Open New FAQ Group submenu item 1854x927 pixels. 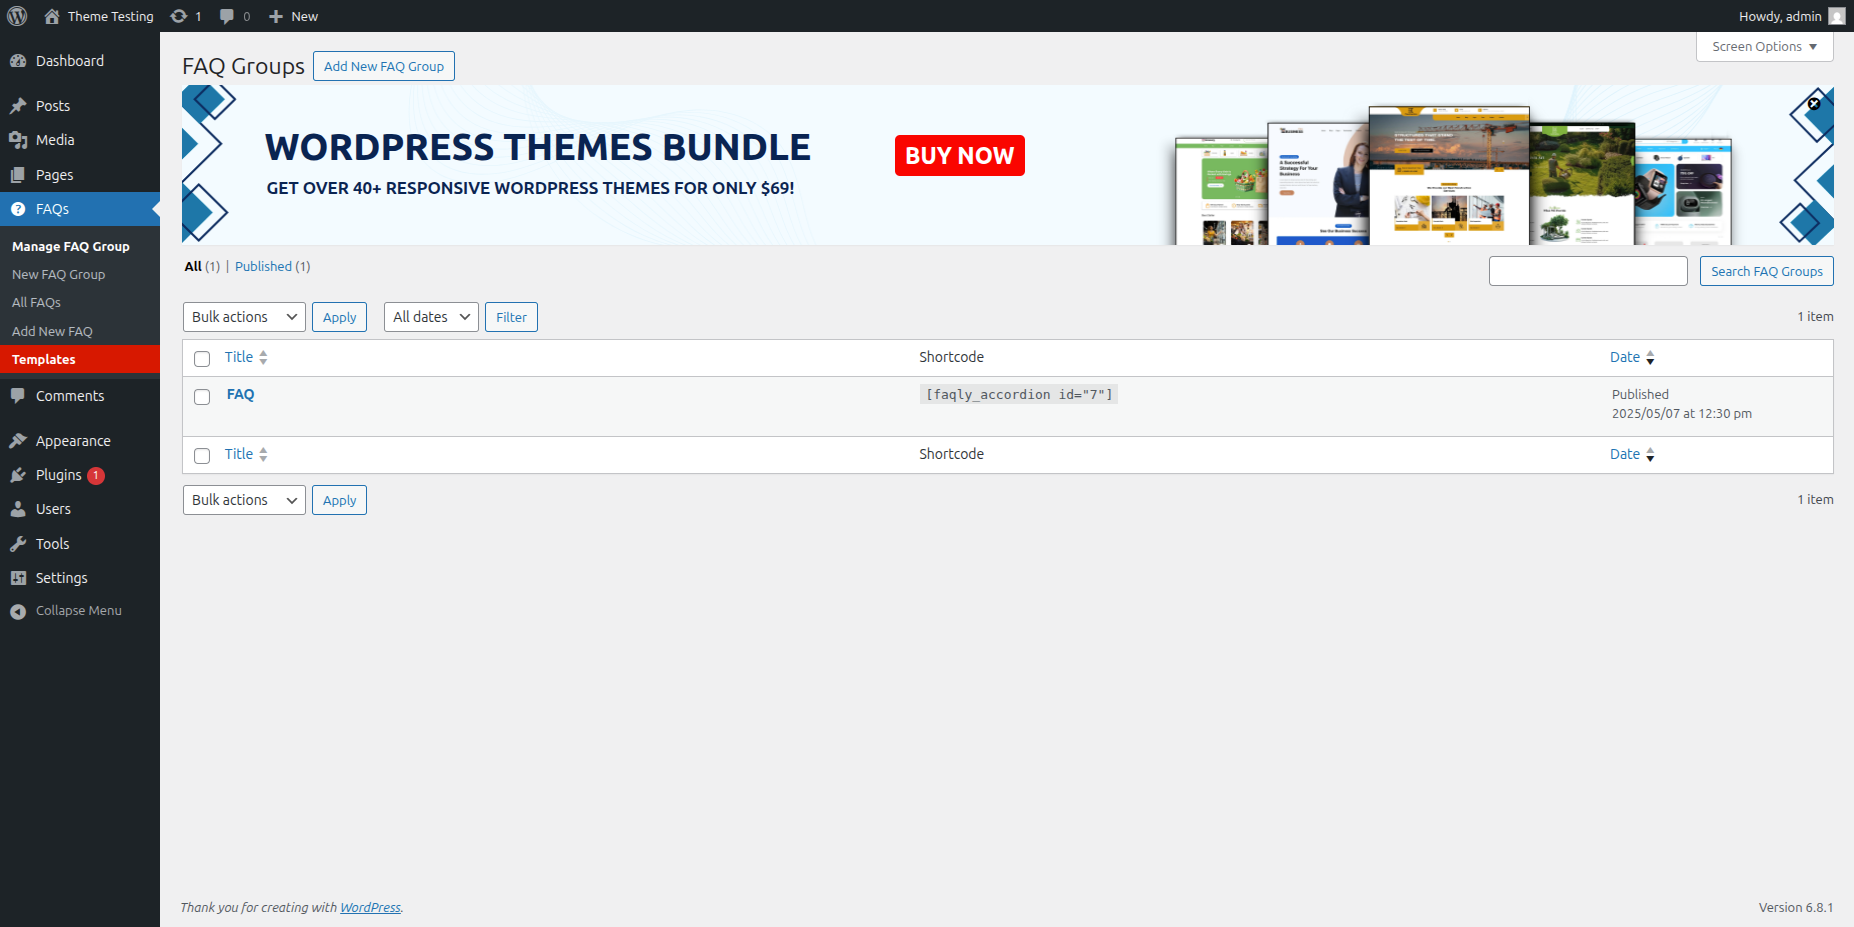(x=80, y=274)
